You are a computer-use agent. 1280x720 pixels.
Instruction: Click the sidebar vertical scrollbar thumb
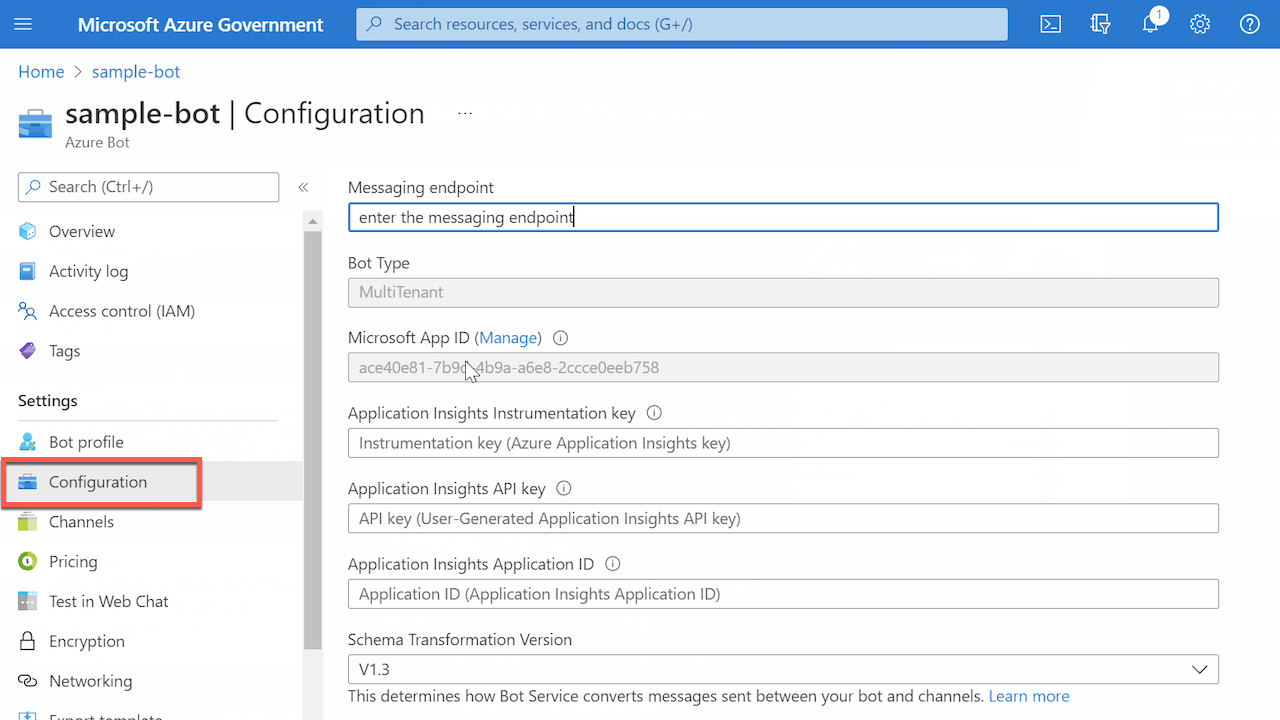[x=313, y=440]
